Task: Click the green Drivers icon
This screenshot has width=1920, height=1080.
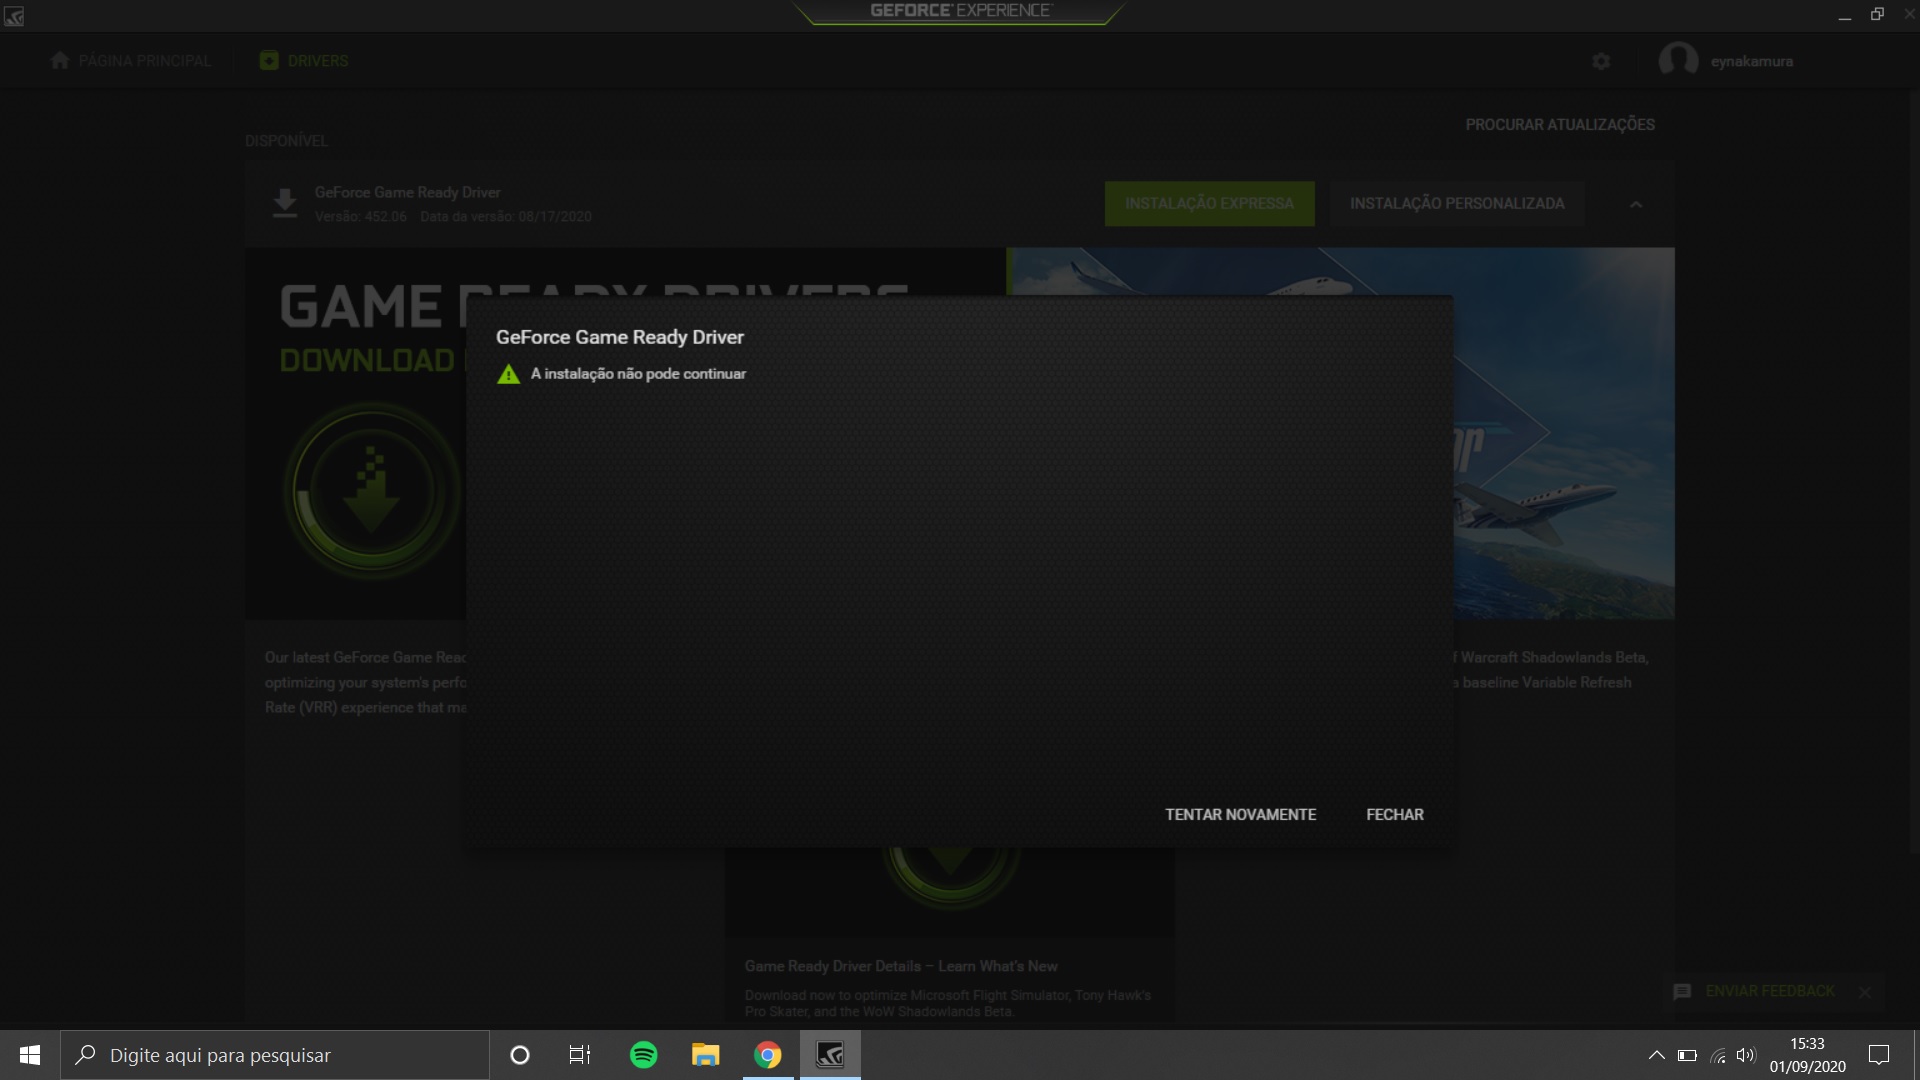Action: click(269, 61)
